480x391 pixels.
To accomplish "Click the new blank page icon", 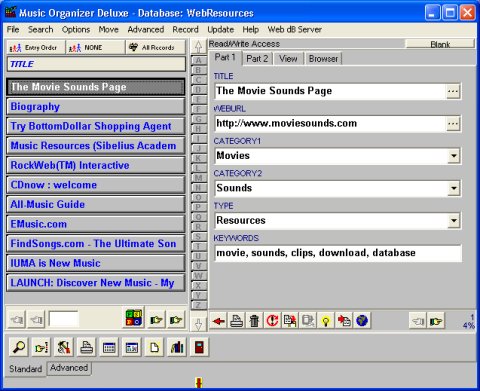I will tap(154, 347).
